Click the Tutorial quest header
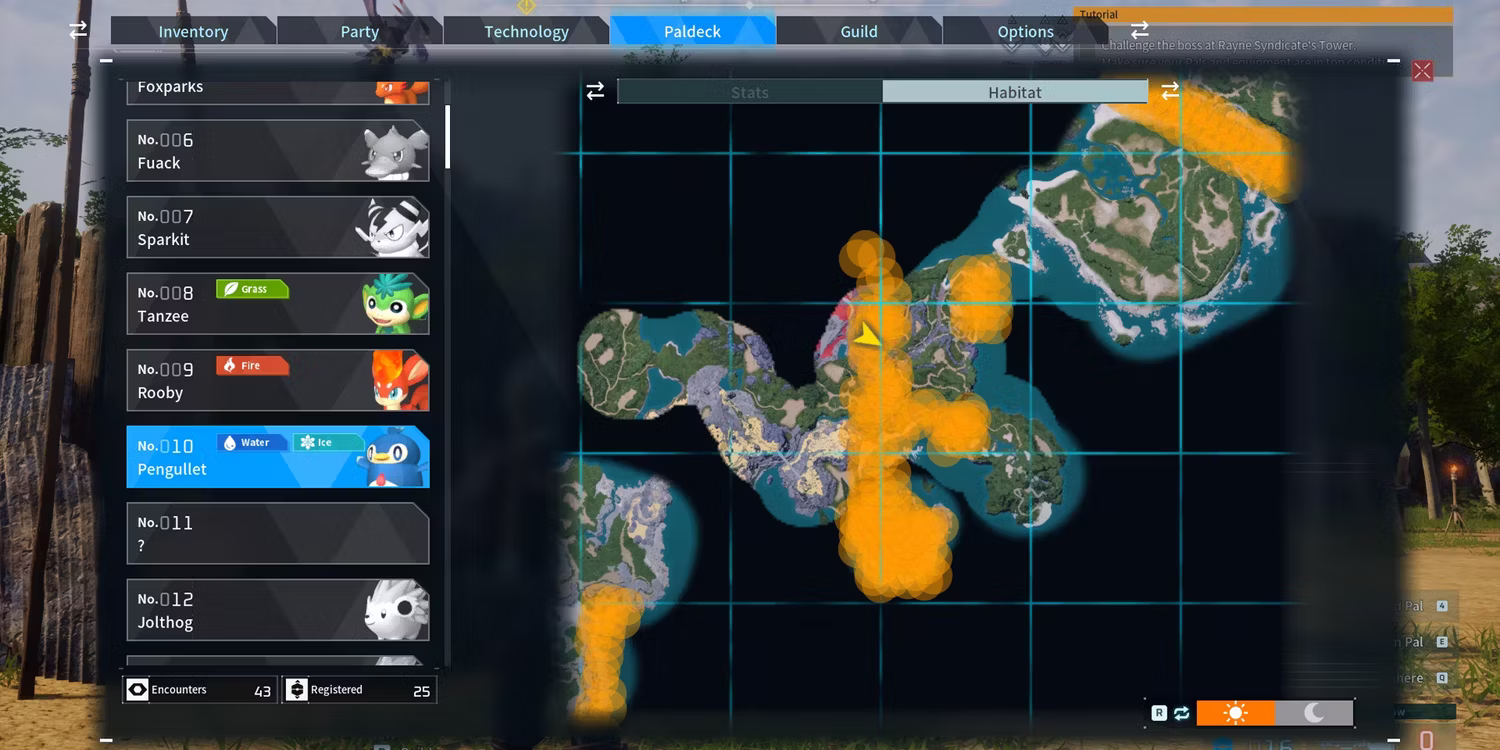This screenshot has width=1500, height=750. click(1263, 15)
